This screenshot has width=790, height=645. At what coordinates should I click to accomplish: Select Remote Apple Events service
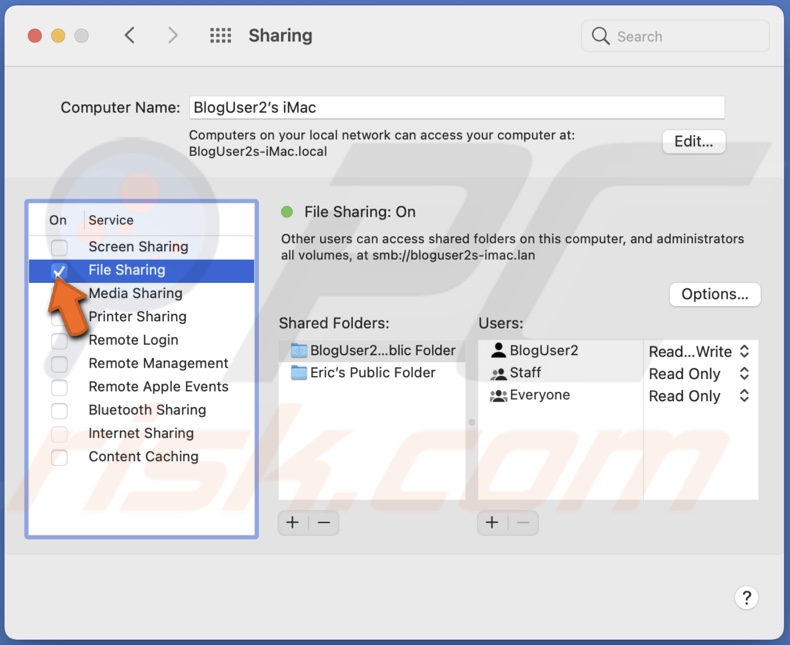tap(158, 386)
